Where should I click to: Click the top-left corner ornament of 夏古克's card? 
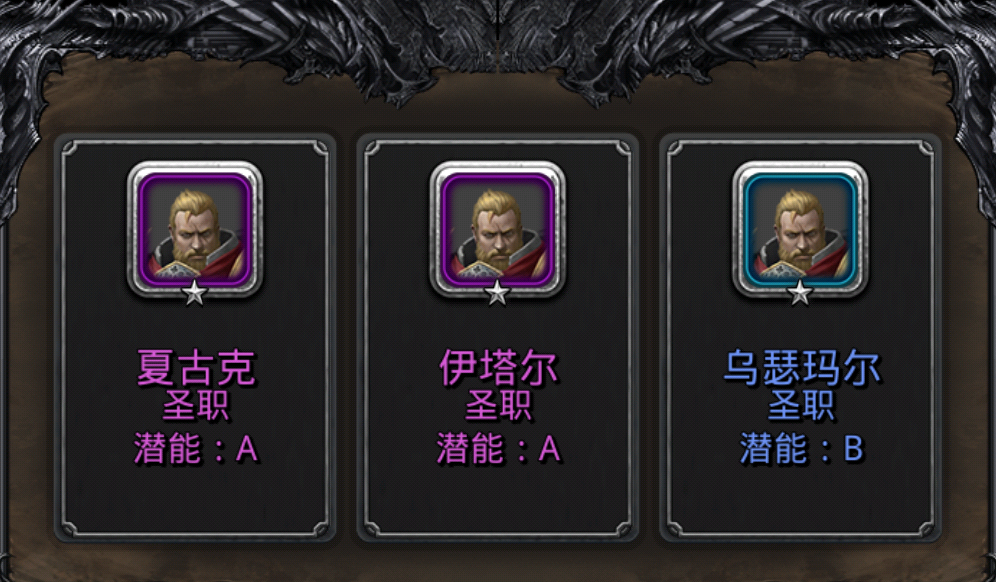tap(69, 149)
